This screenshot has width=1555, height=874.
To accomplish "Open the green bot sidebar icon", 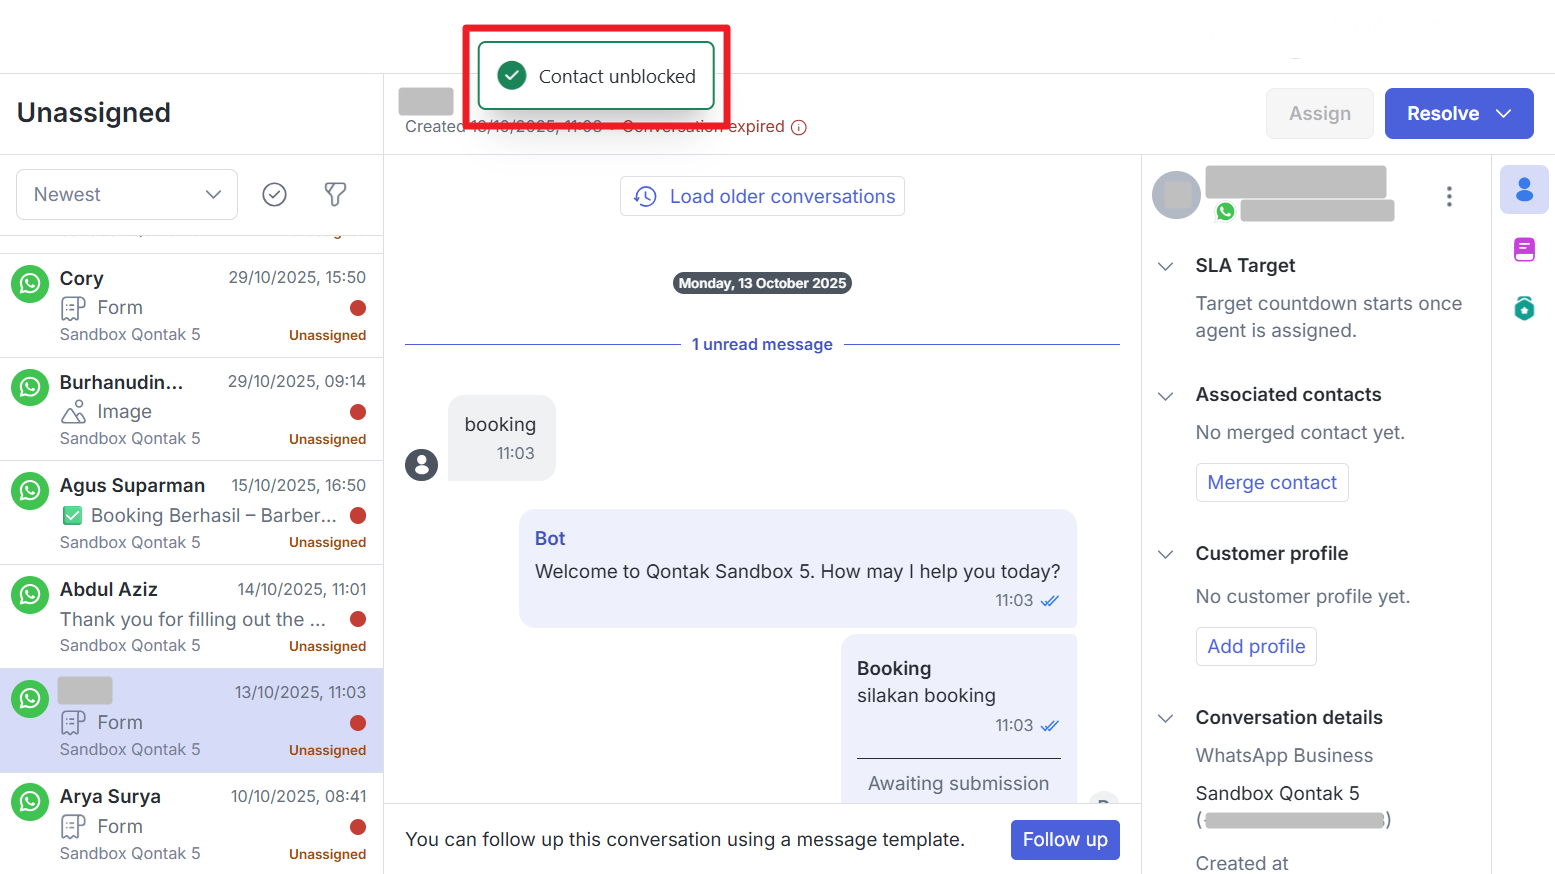I will pos(1523,308).
